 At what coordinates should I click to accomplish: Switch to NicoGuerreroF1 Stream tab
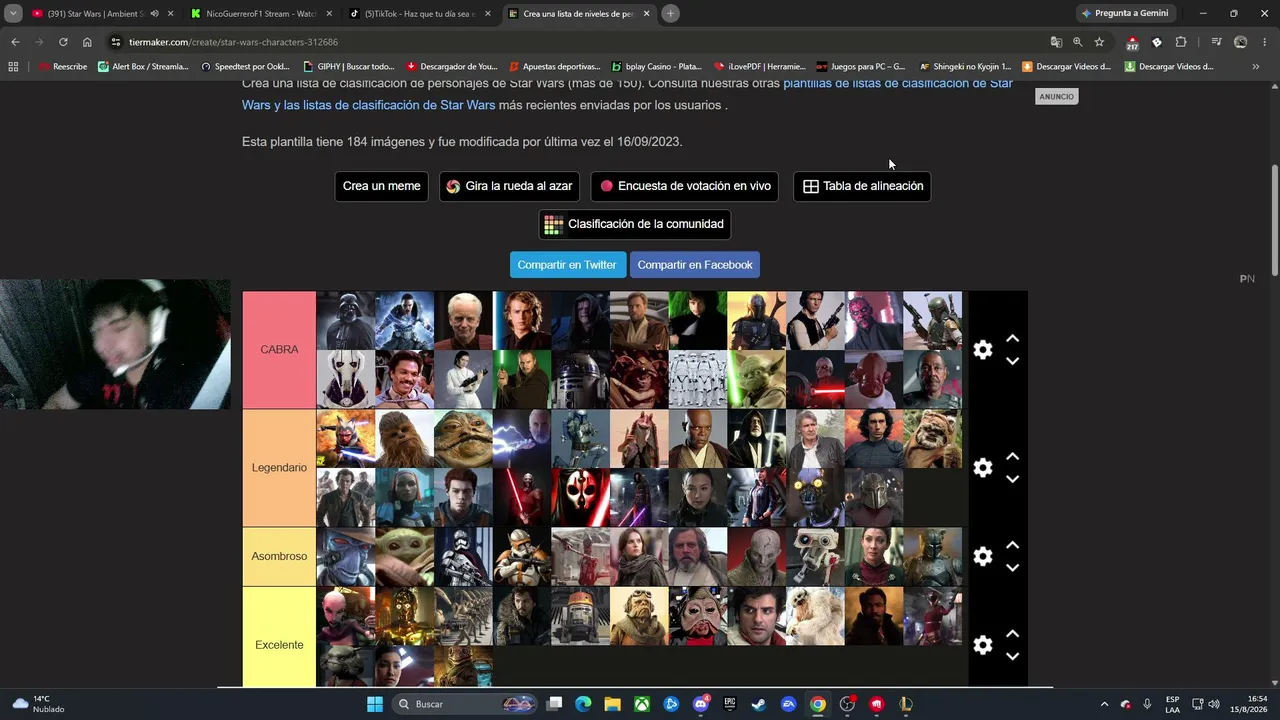(261, 14)
